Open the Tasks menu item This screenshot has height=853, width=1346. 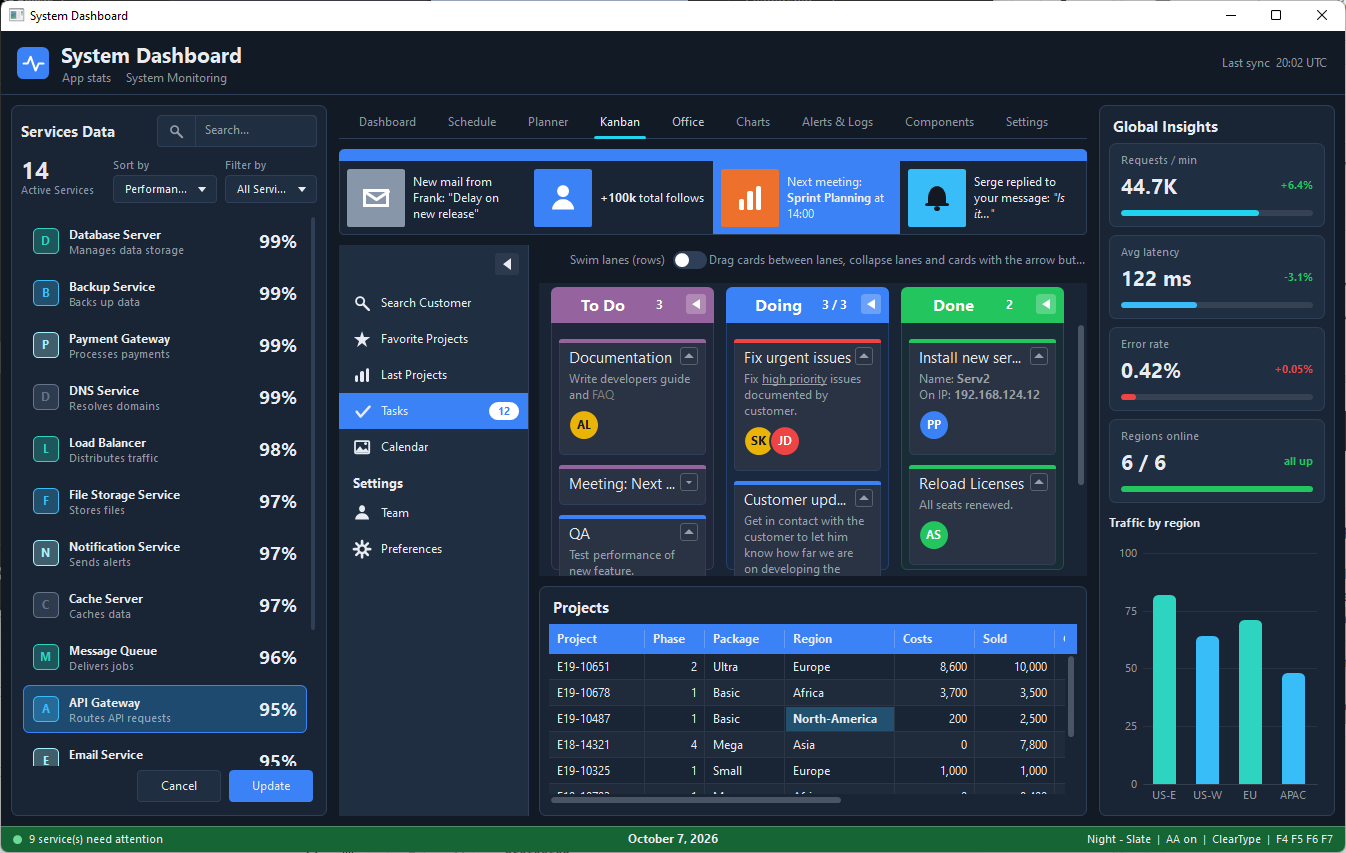coord(433,411)
